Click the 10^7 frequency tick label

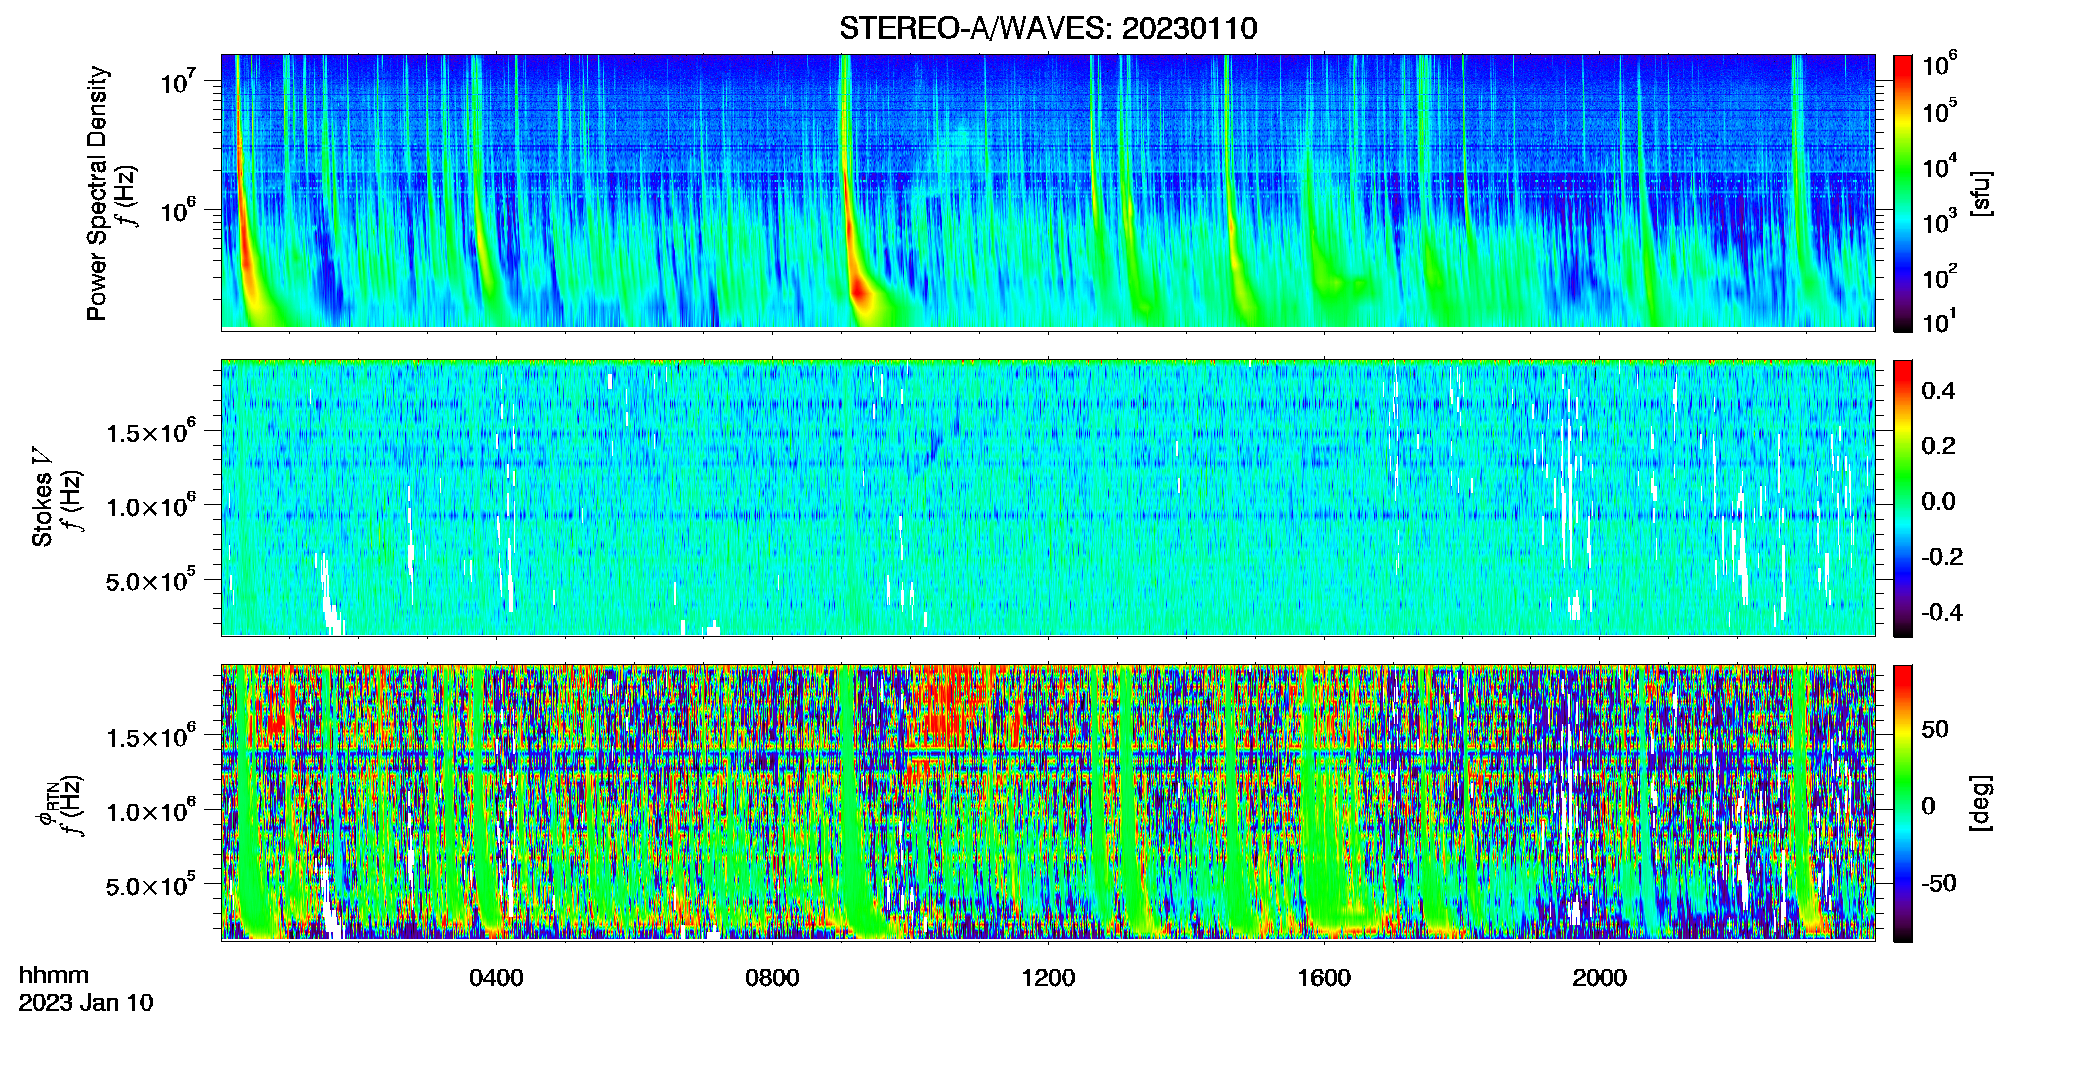pyautogui.click(x=177, y=81)
